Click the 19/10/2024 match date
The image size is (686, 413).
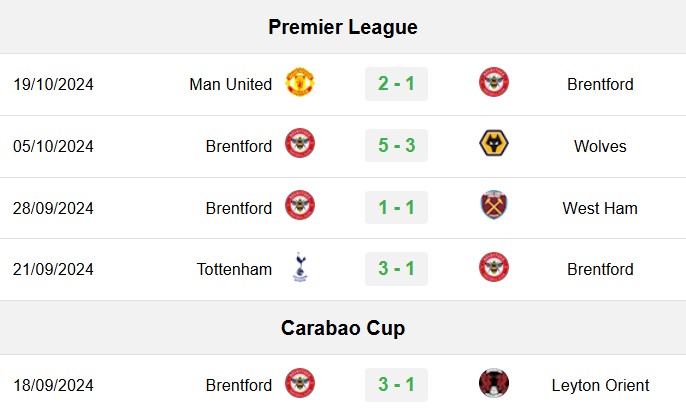tap(53, 84)
